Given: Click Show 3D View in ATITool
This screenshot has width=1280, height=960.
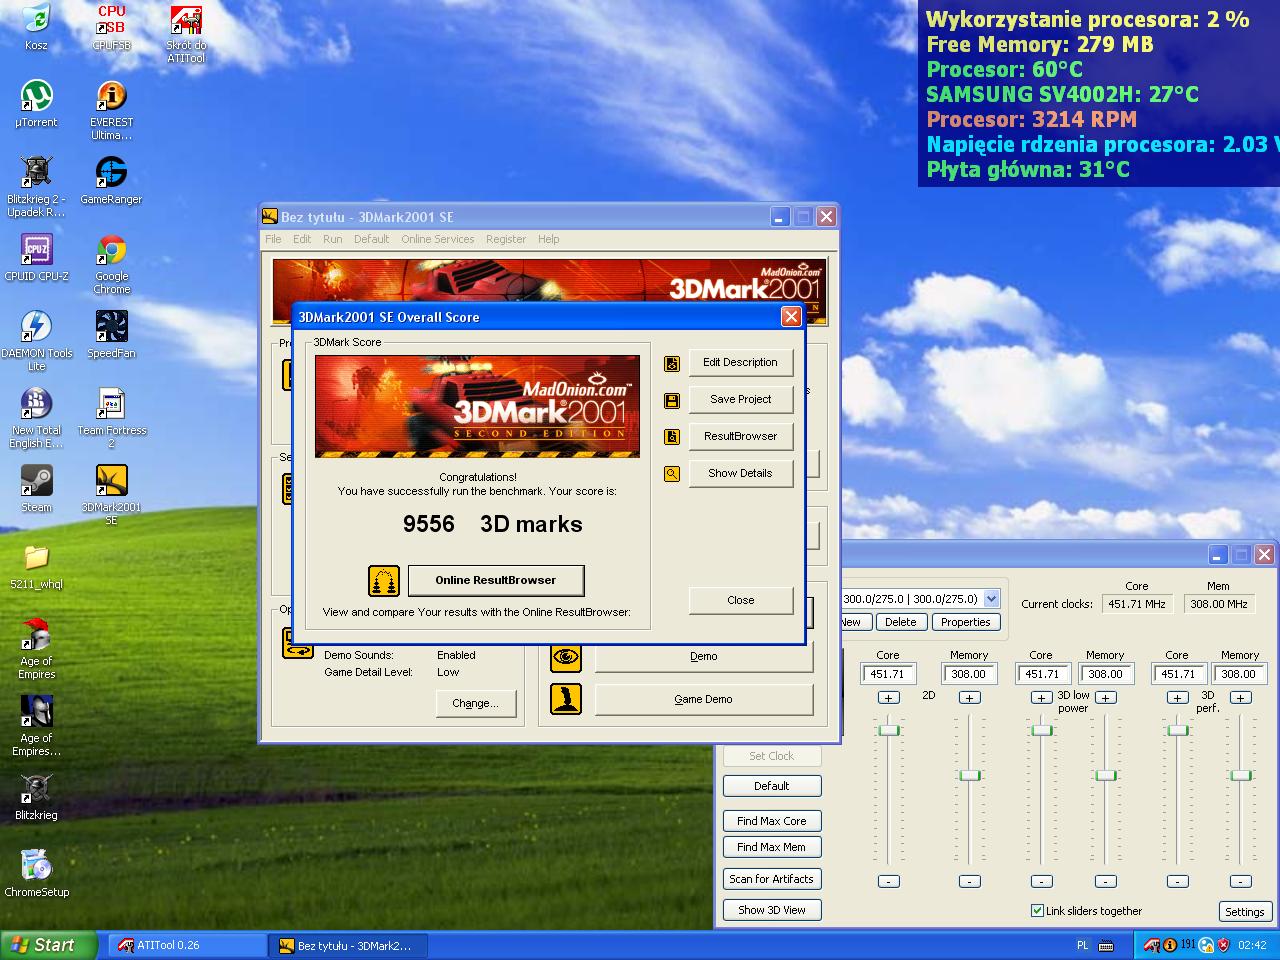Looking at the screenshot, I should pyautogui.click(x=772, y=910).
